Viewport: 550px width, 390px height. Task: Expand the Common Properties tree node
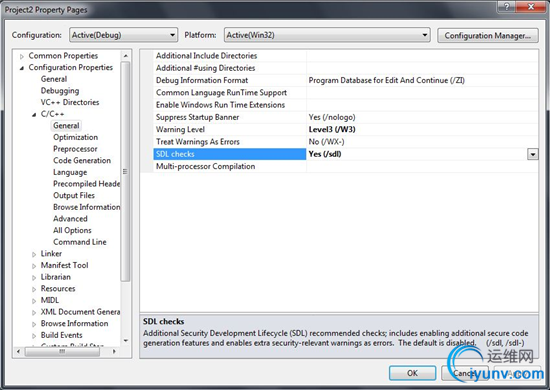[22, 56]
